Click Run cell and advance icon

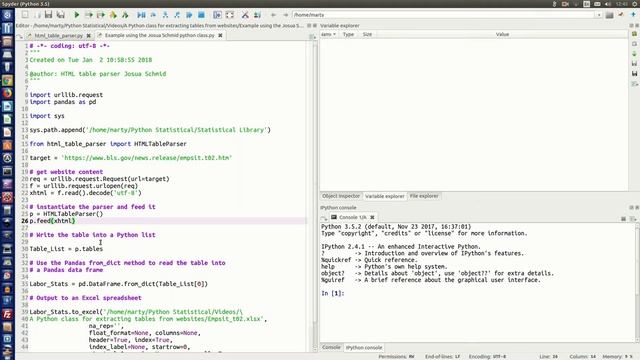pyautogui.click(x=101, y=15)
